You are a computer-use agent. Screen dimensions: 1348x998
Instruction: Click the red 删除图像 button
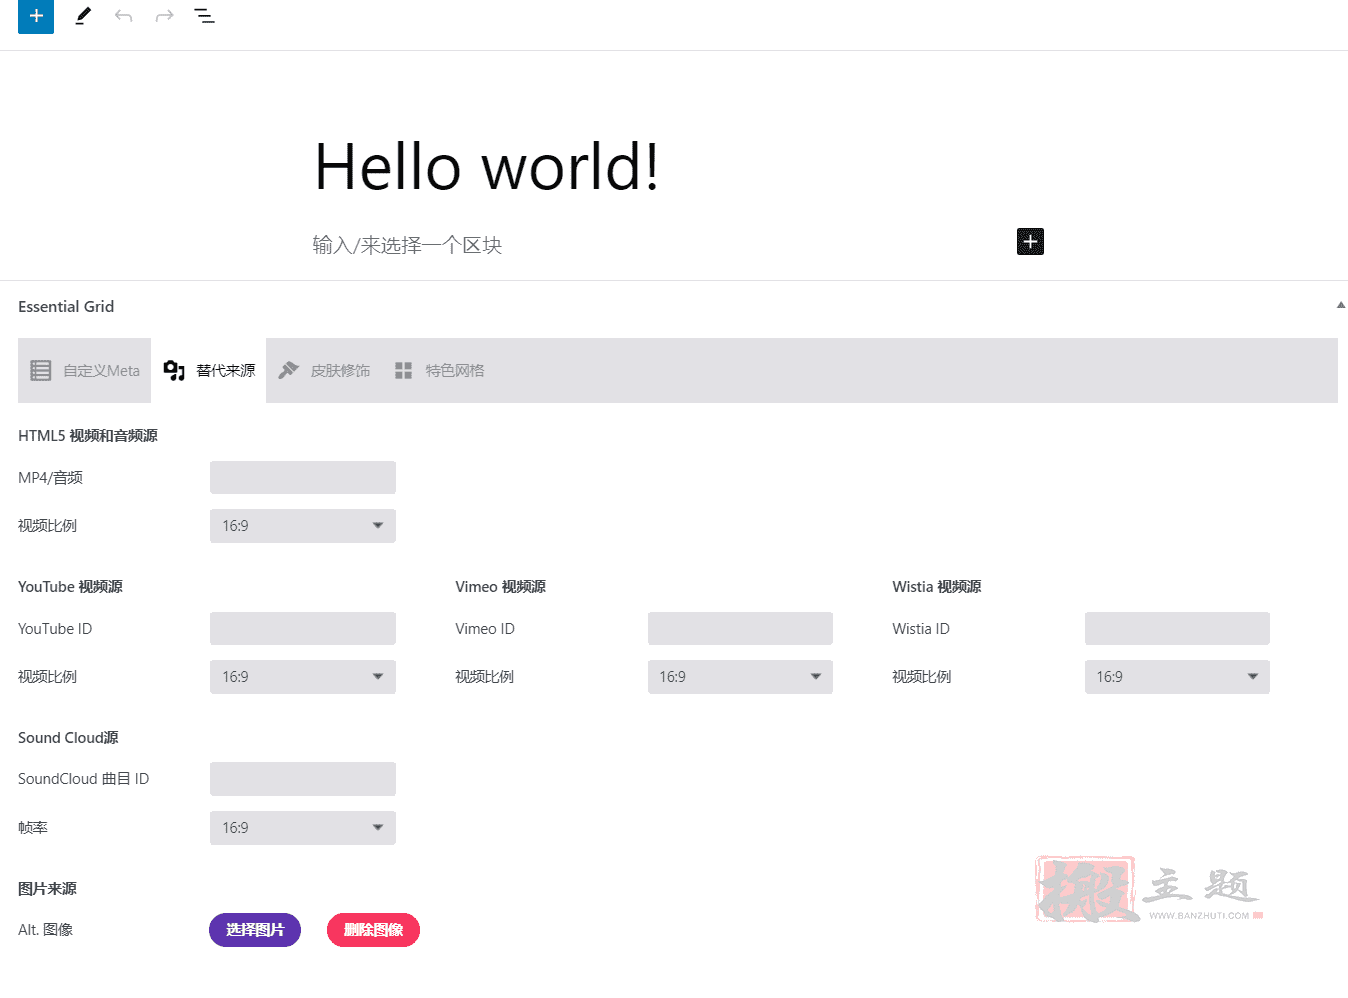coord(373,930)
